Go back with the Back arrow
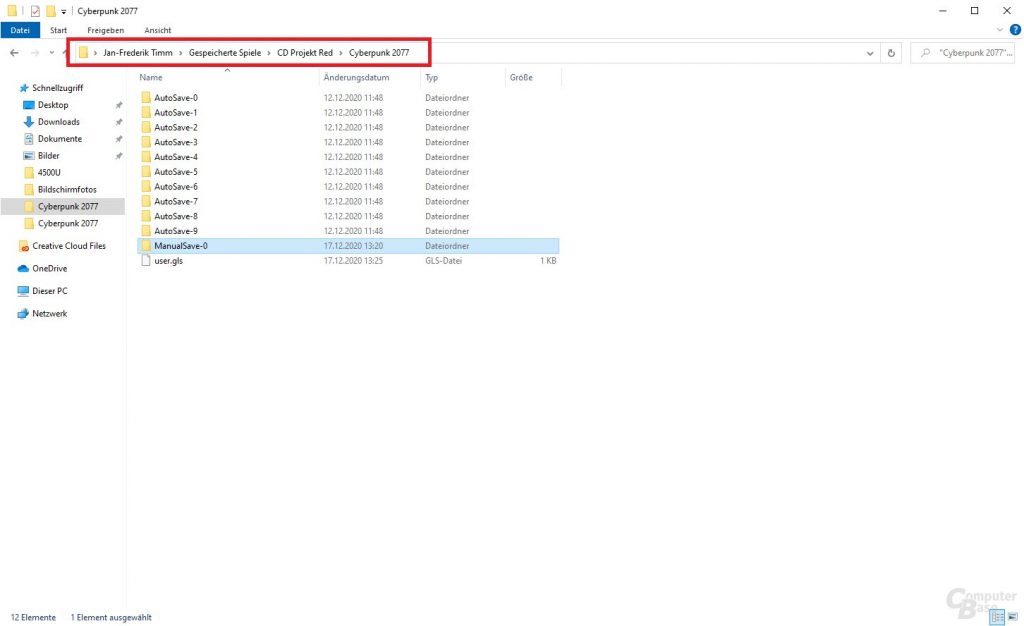The height and width of the screenshot is (626, 1024). pyautogui.click(x=14, y=53)
